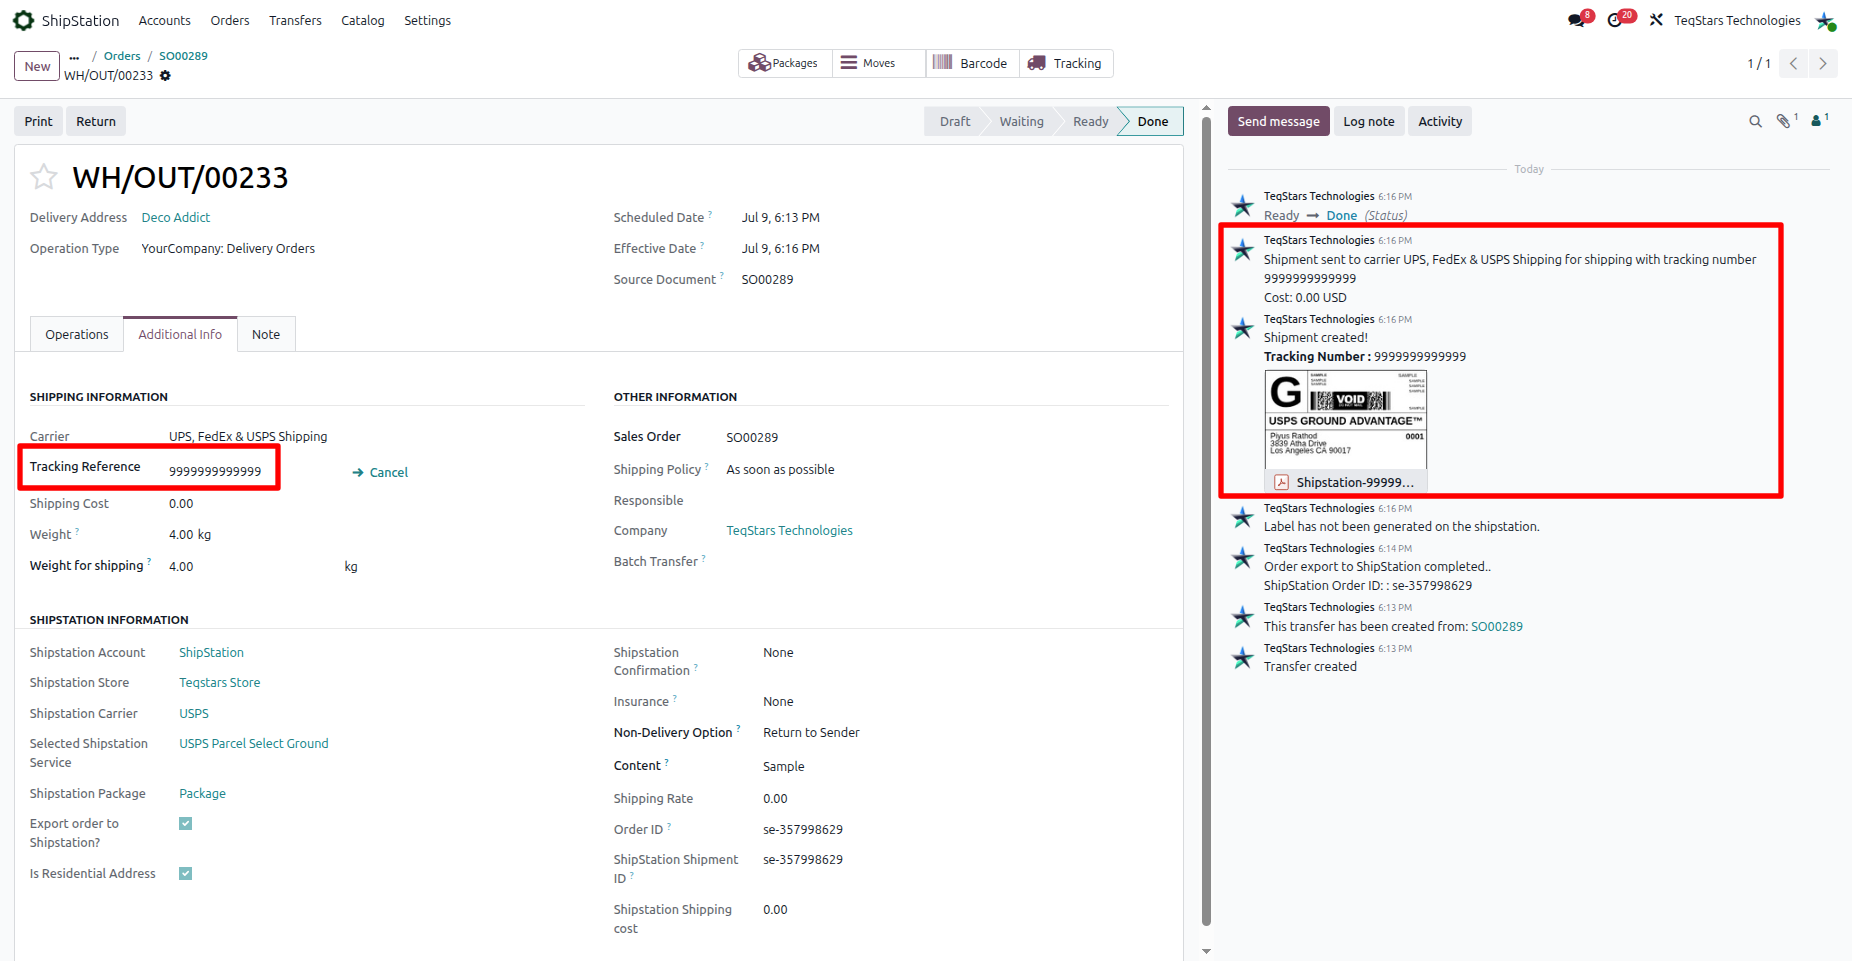Click the Print button
This screenshot has height=961, width=1852.
38,121
